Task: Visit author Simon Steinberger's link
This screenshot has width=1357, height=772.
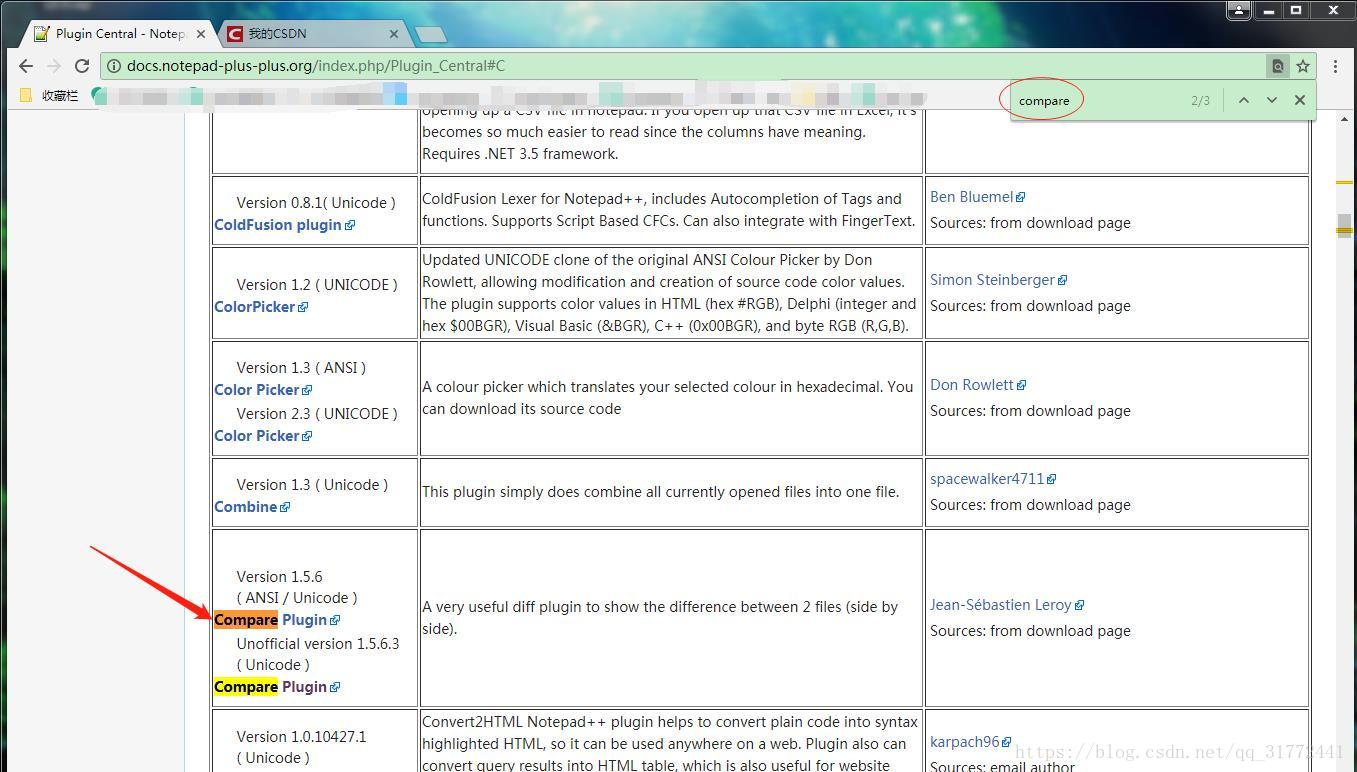Action: click(x=998, y=280)
